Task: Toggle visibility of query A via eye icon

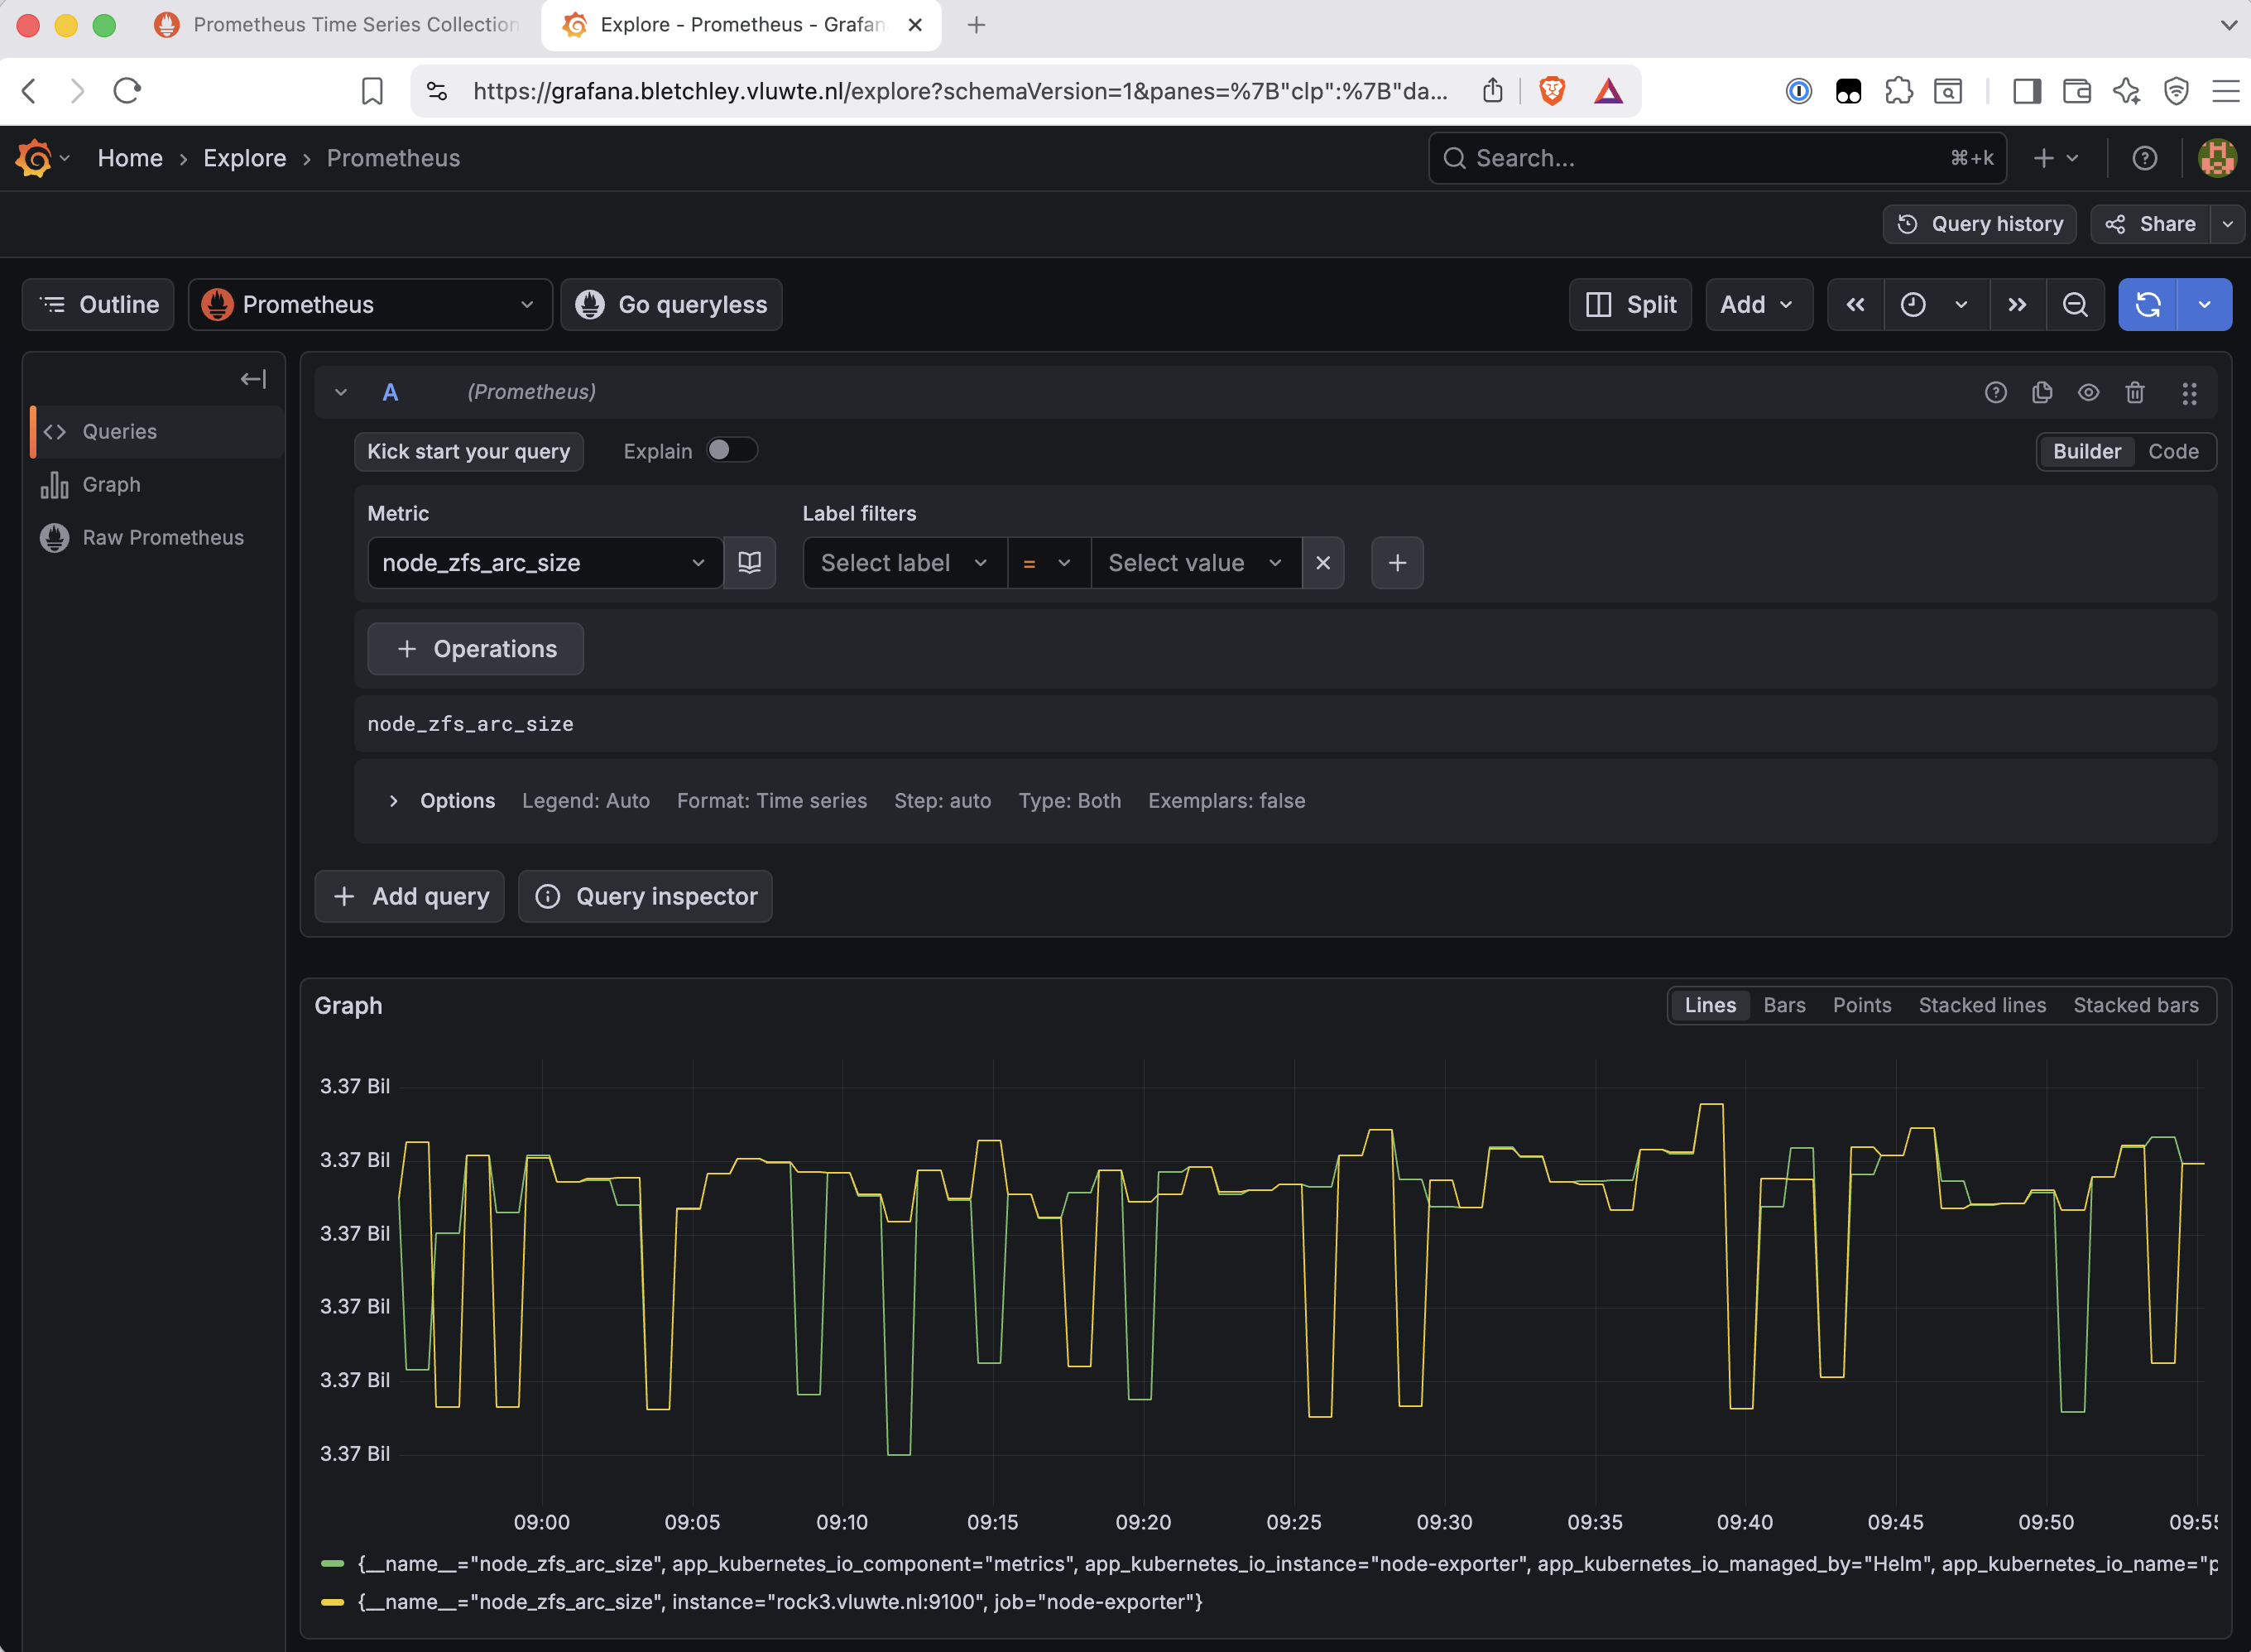Action: click(2088, 392)
